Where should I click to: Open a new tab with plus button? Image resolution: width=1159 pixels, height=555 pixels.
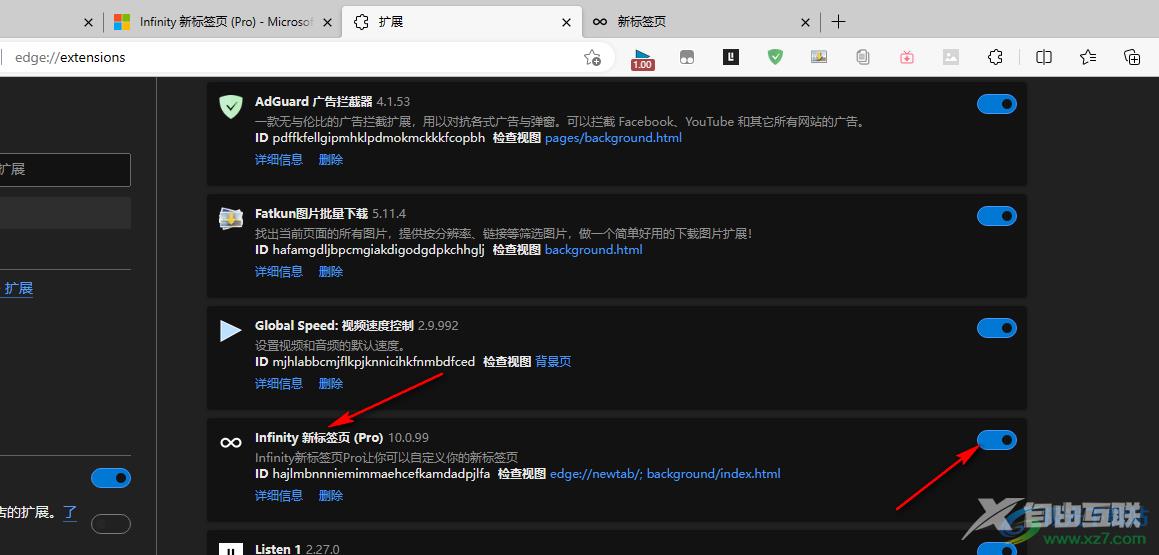pos(838,22)
